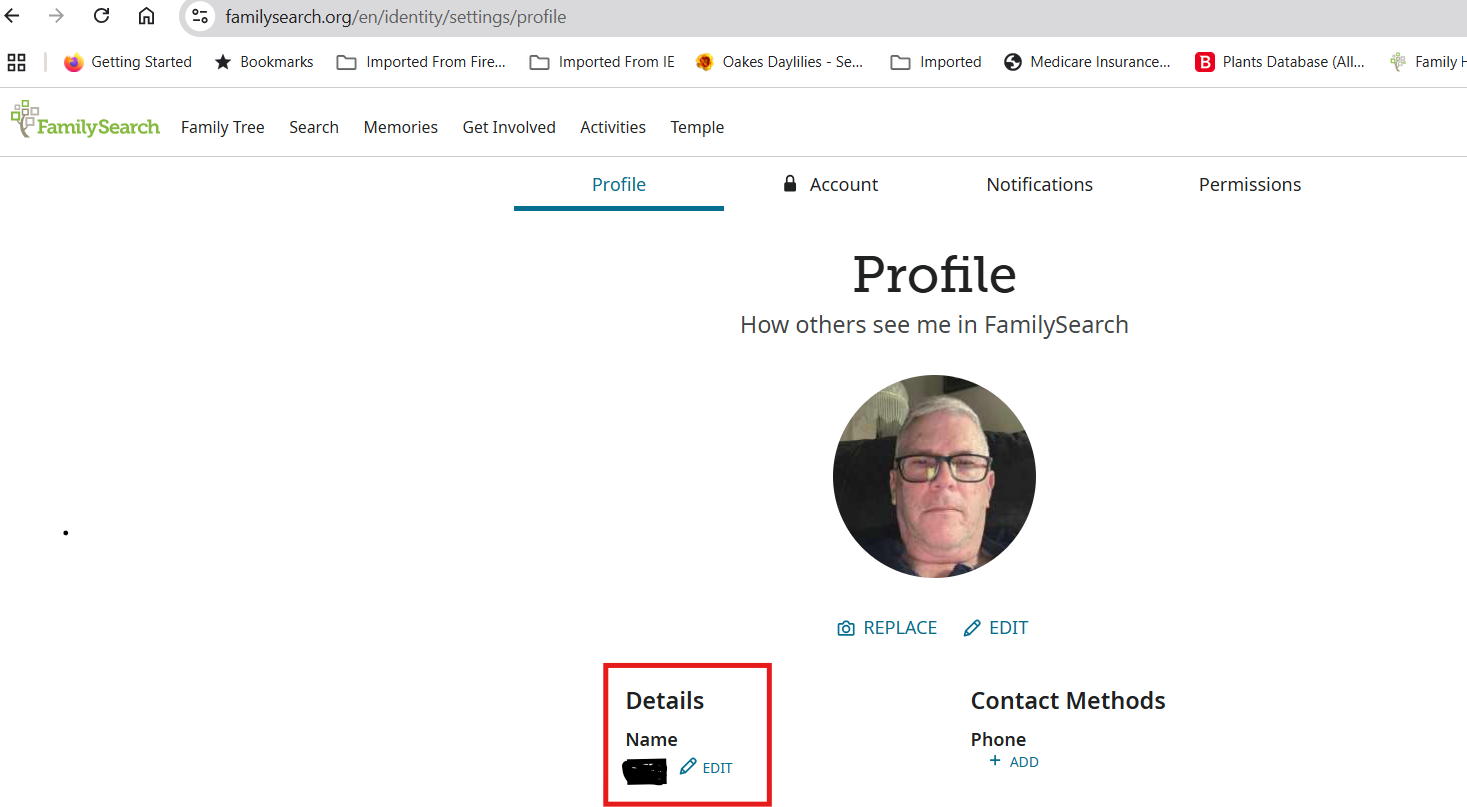This screenshot has height=807, width=1467.
Task: Open the Get Involved menu
Action: click(509, 127)
